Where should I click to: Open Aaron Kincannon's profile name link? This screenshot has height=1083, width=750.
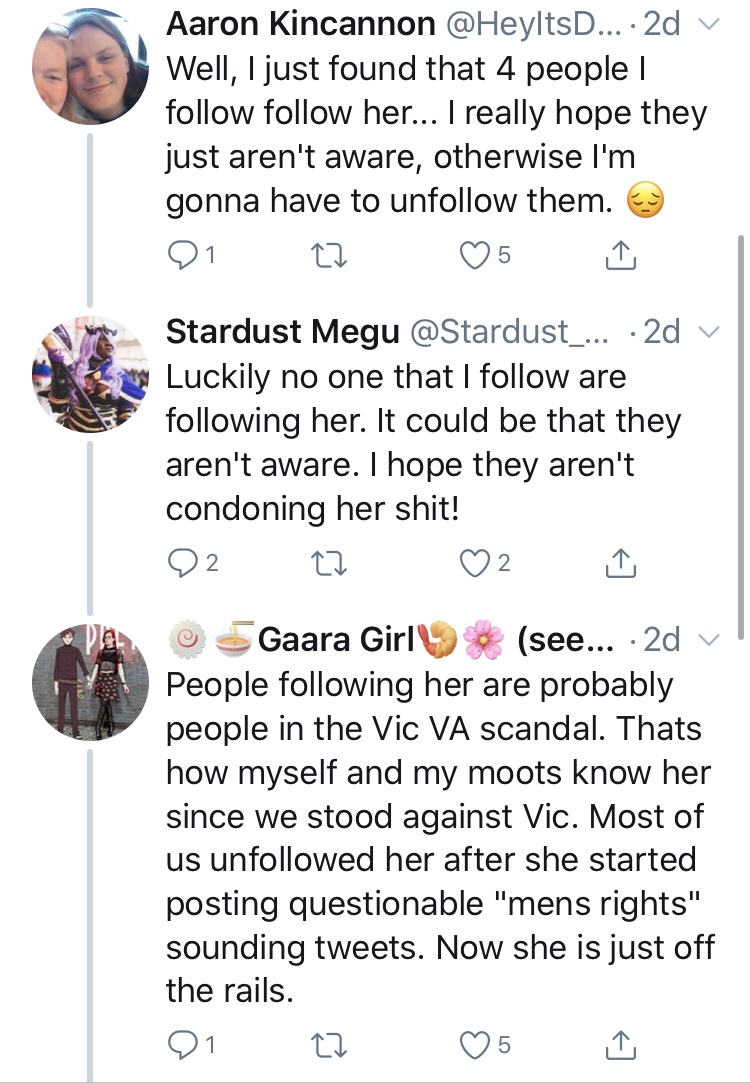[x=300, y=24]
